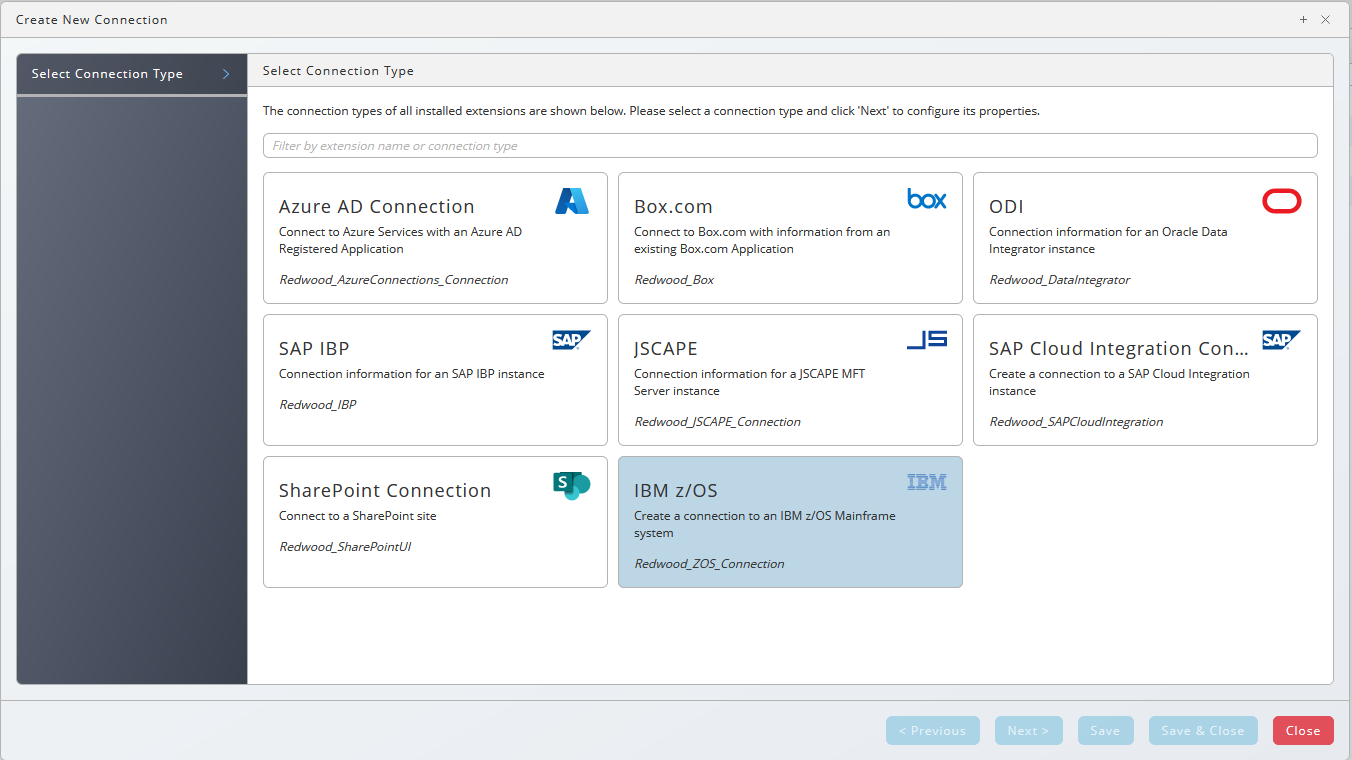The height and width of the screenshot is (760, 1352).
Task: Pick the SAP IBP connection heading
Action: point(314,349)
